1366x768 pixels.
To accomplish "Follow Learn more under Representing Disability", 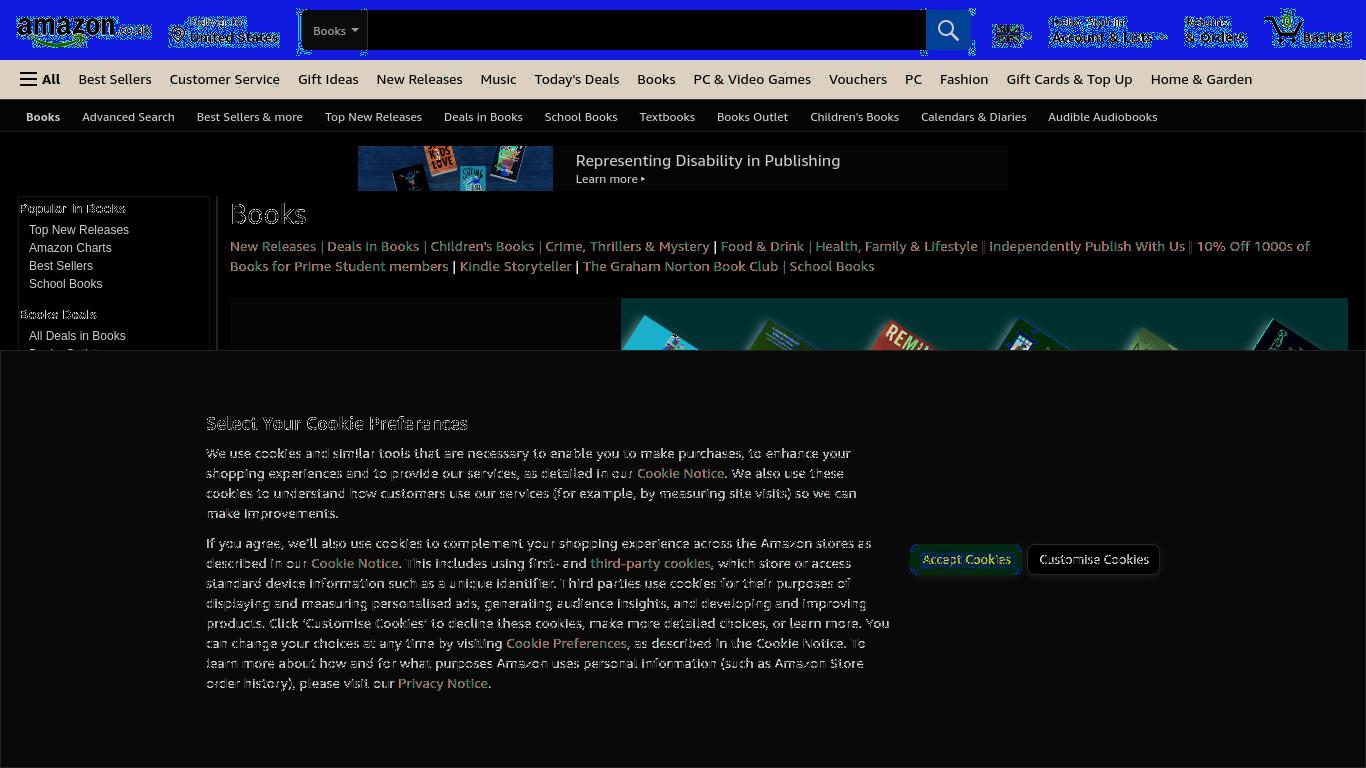I will [610, 179].
